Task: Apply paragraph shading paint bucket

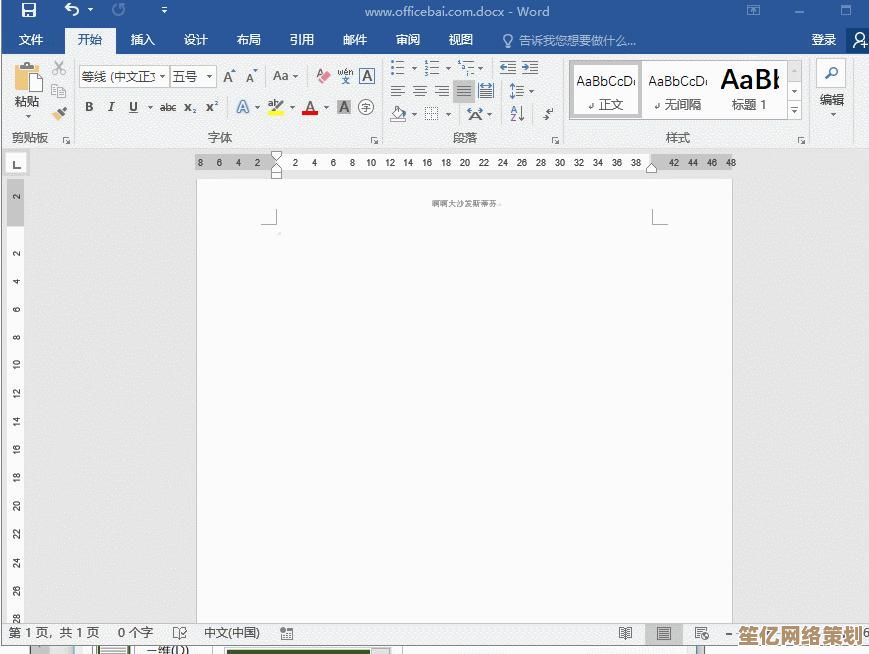Action: click(x=398, y=114)
